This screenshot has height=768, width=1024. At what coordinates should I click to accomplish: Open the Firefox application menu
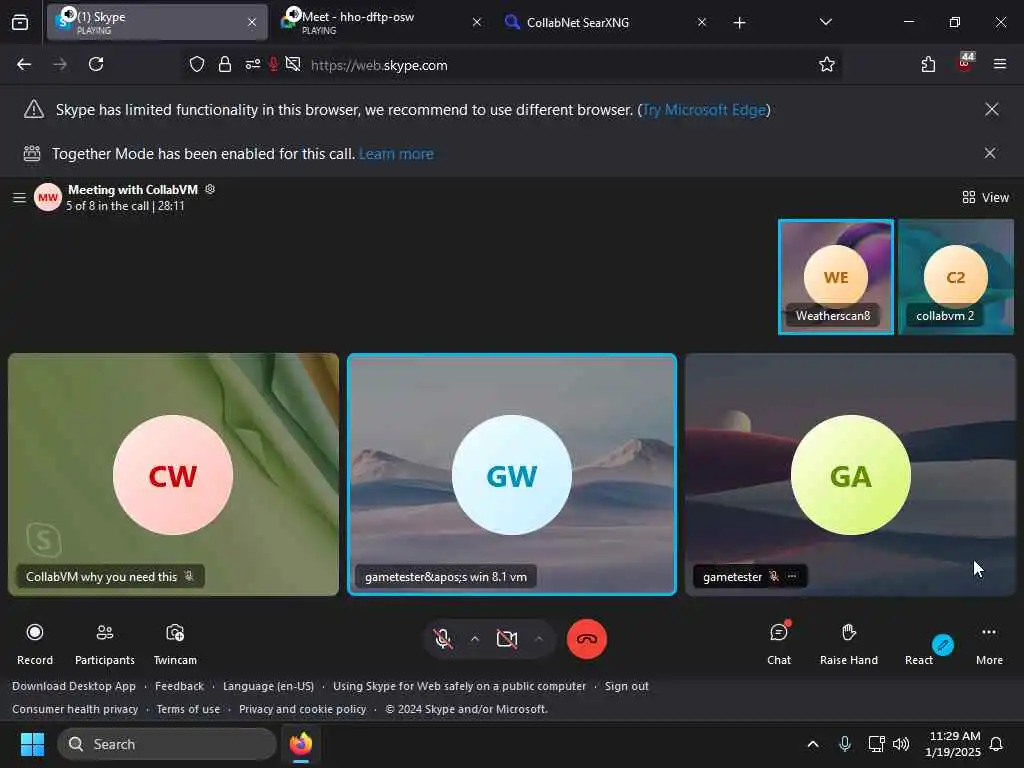999,64
